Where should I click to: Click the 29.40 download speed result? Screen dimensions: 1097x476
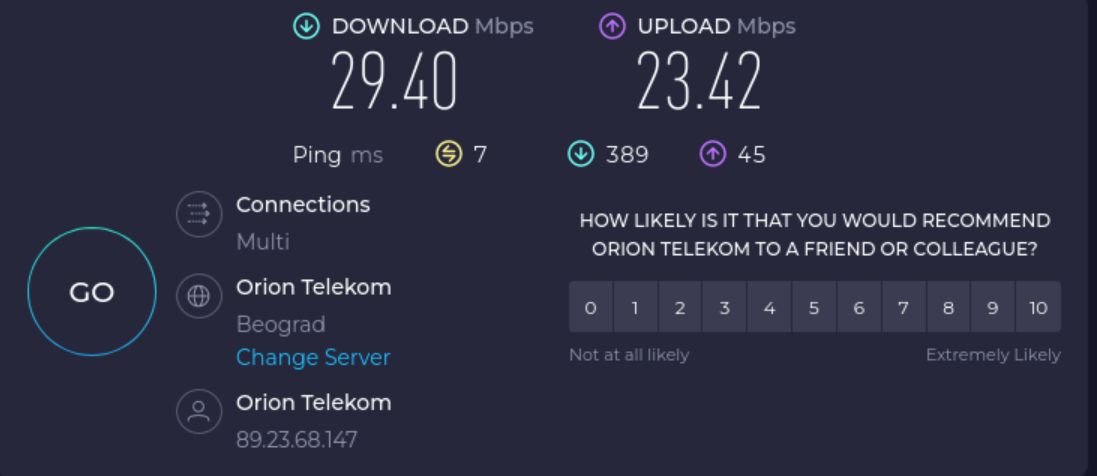pyautogui.click(x=394, y=82)
